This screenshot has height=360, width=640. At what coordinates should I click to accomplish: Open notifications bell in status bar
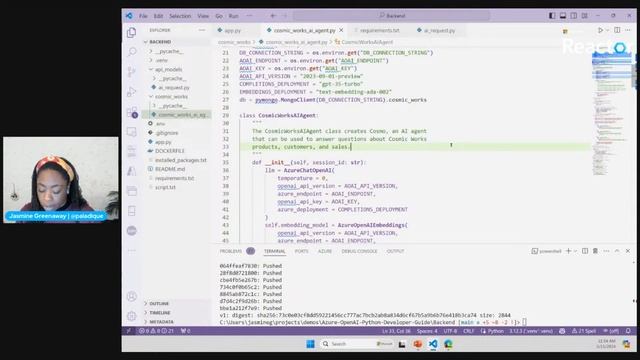coord(628,331)
